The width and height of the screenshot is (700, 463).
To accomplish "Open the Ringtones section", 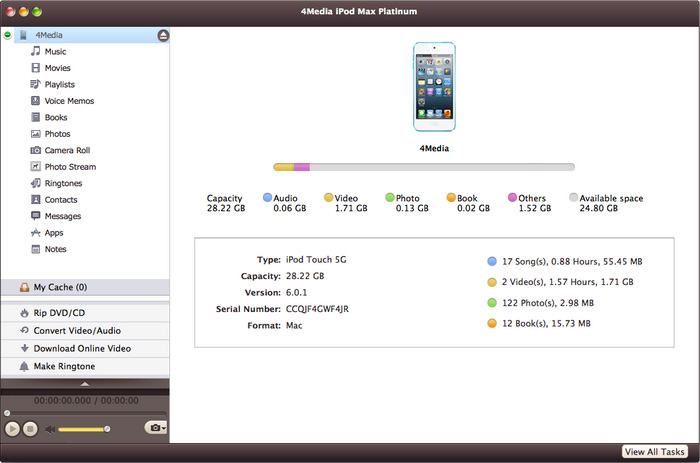I will pos(62,183).
